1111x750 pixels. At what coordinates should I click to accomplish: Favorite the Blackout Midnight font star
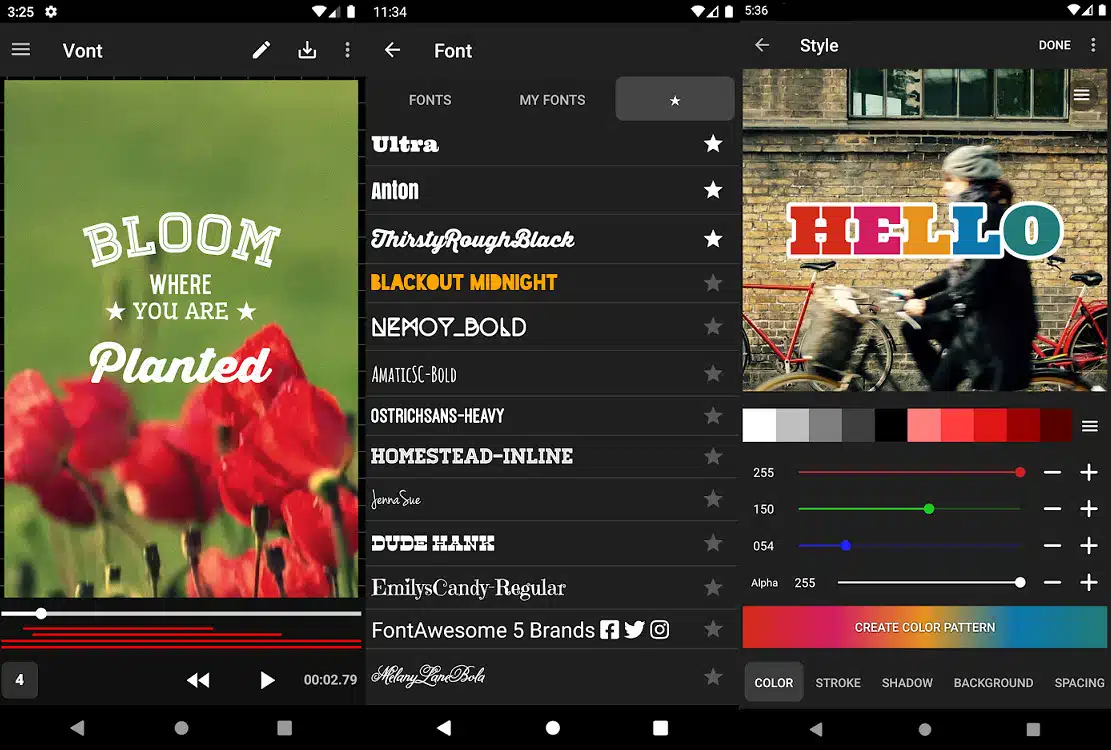[x=713, y=283]
